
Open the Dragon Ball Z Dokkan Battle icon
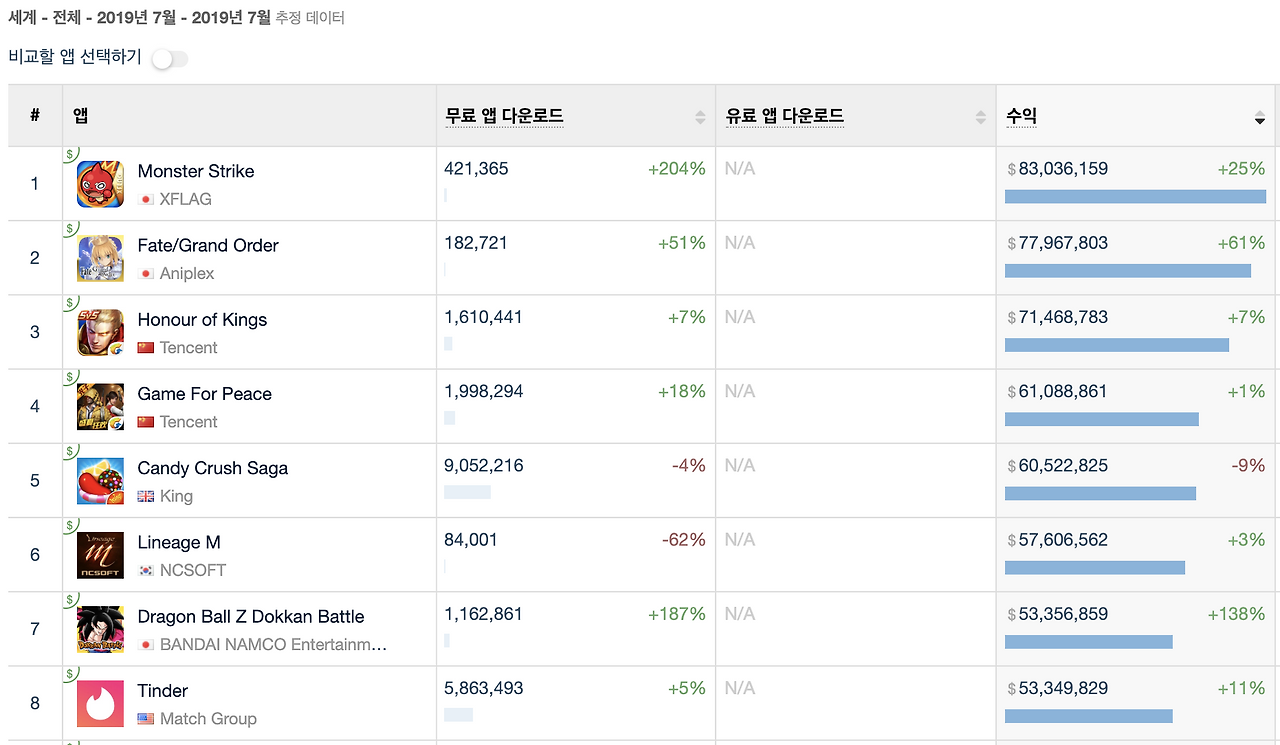[100, 630]
